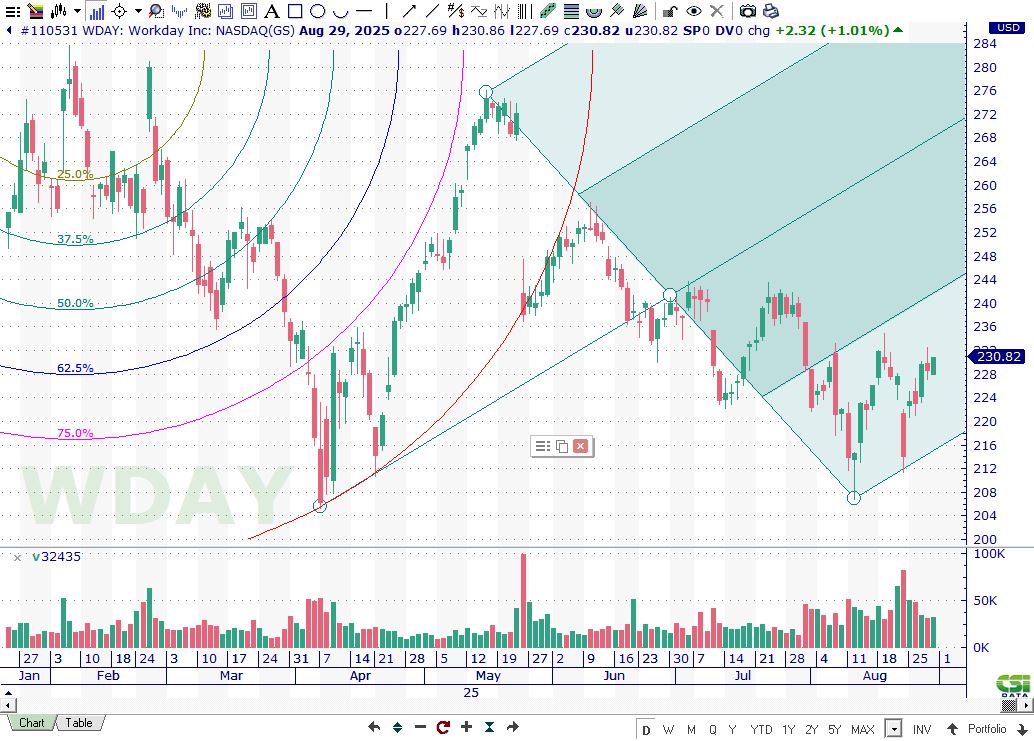Open the MAX range dropdown arrow

click(893, 728)
